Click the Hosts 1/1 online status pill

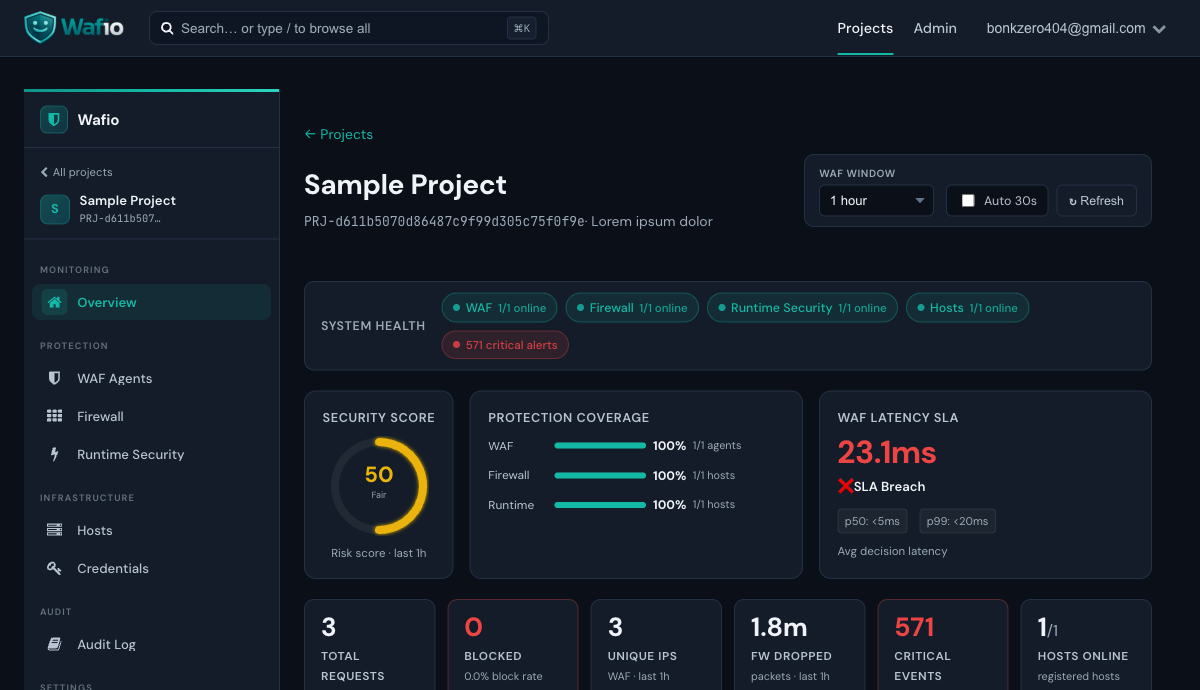967,308
